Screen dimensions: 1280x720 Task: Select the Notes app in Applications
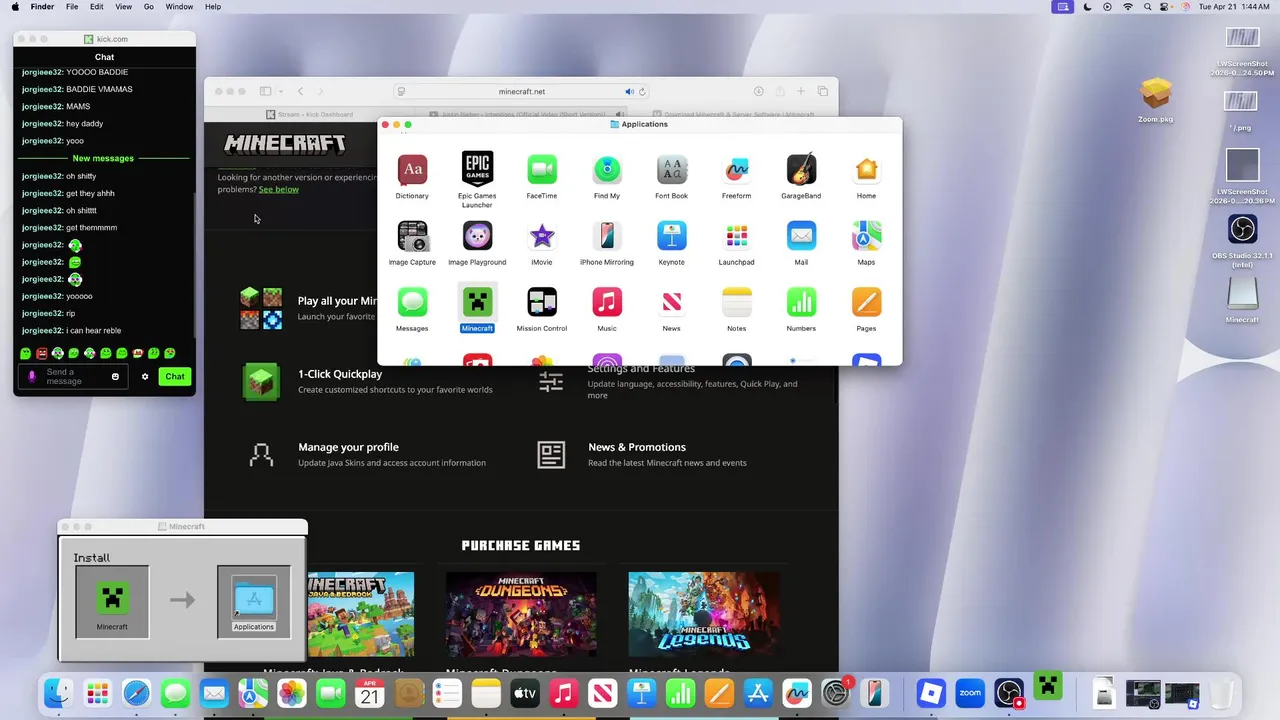(737, 302)
